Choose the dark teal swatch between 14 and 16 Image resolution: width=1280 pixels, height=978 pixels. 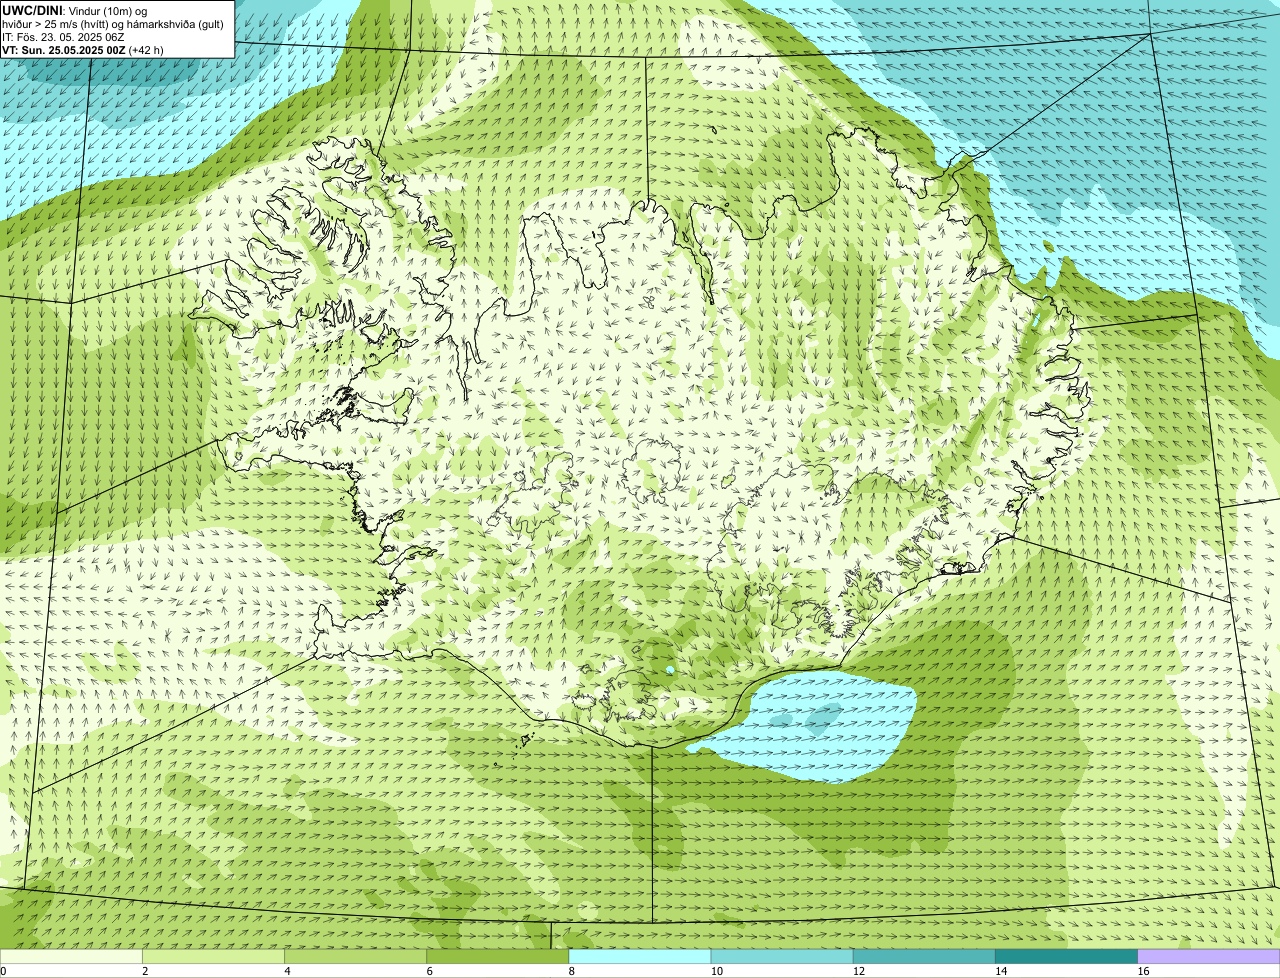click(1066, 957)
